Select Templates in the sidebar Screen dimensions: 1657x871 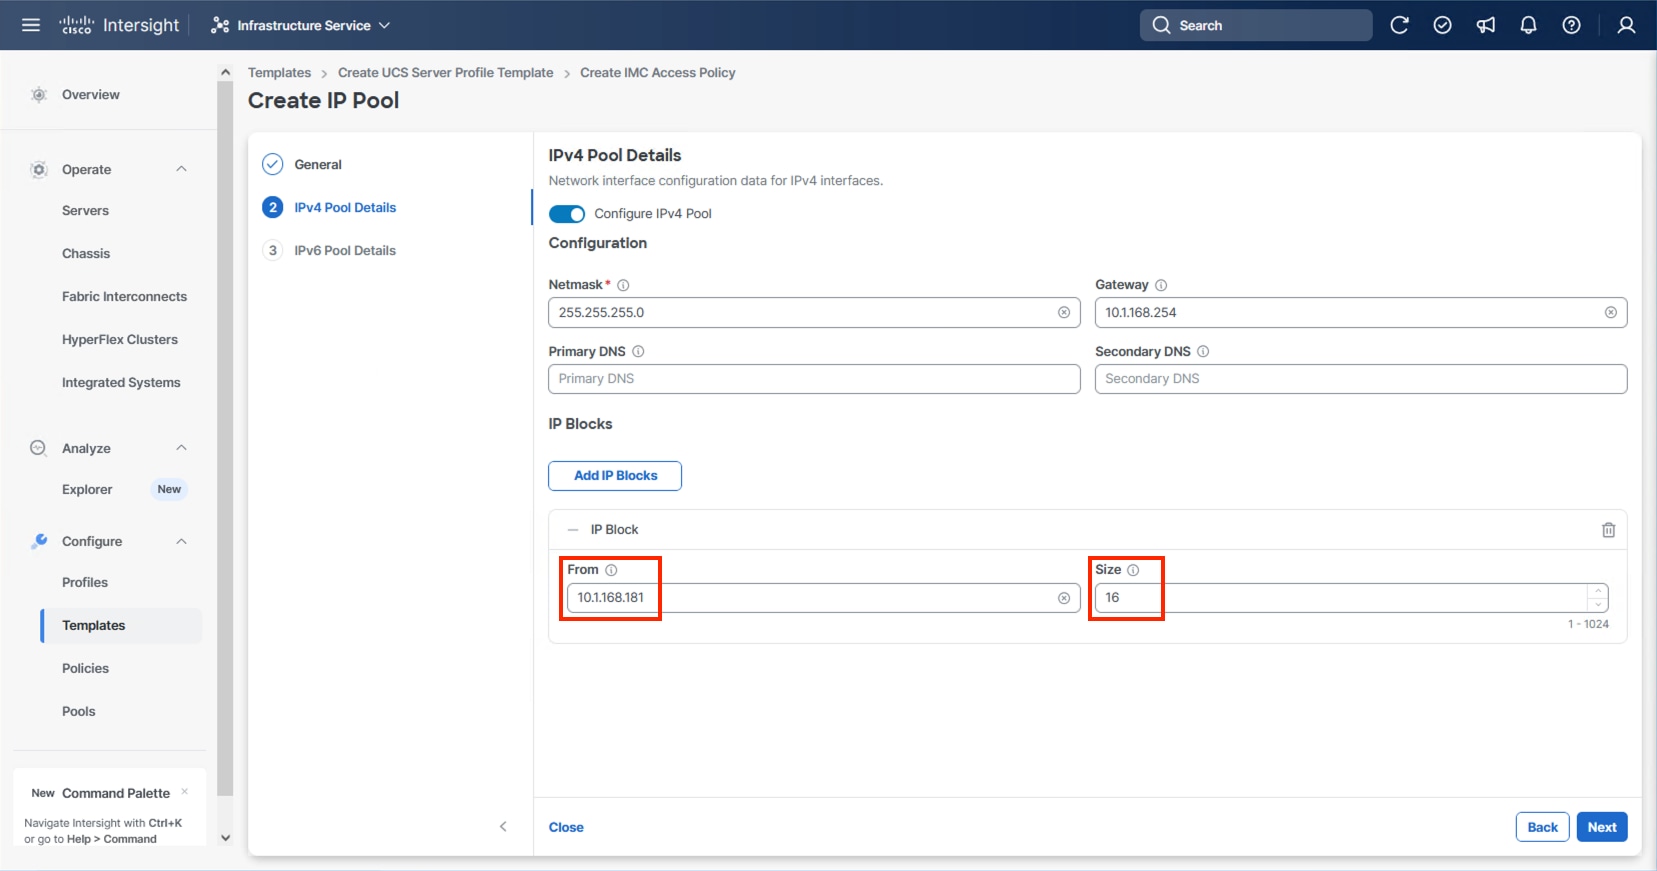coord(121,626)
